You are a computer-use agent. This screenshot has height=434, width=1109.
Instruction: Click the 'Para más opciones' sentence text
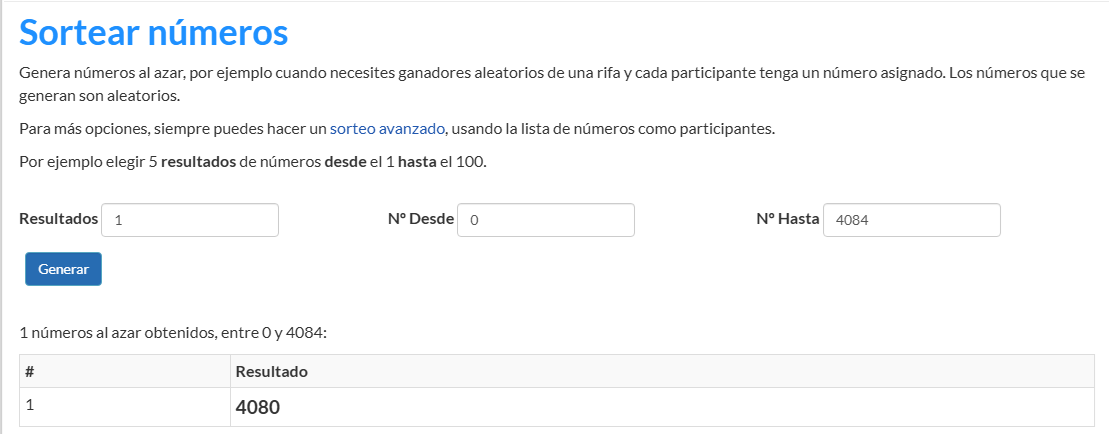[x=397, y=129]
